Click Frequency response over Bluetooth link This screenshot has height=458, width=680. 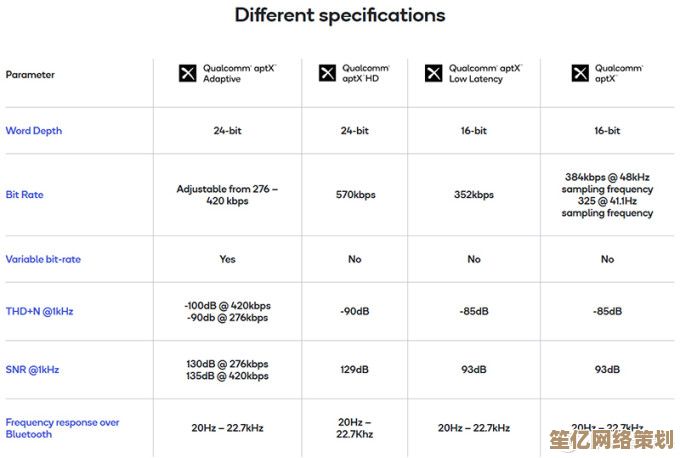62,428
